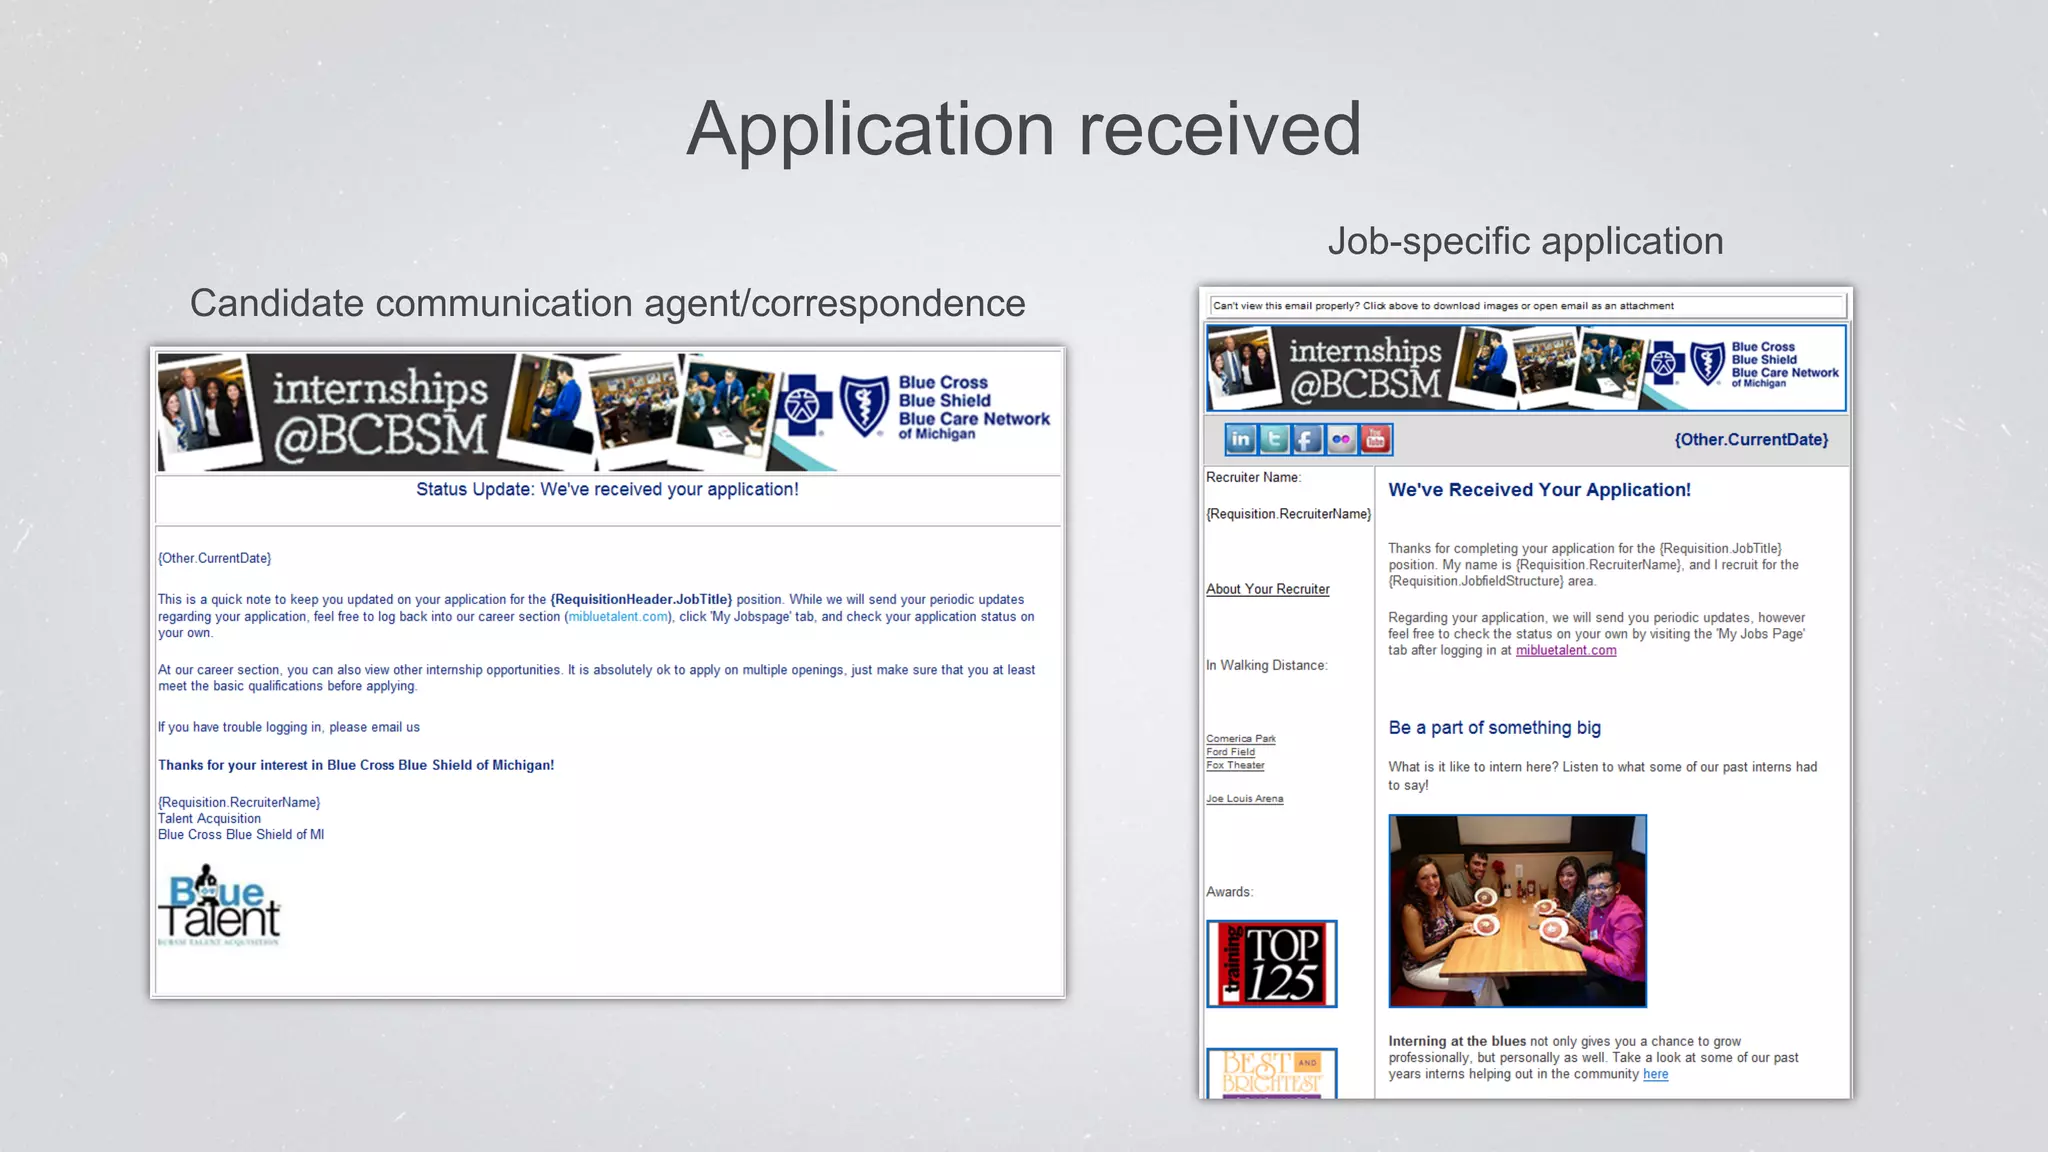Open the Joe Louis Arena link

(x=1245, y=799)
